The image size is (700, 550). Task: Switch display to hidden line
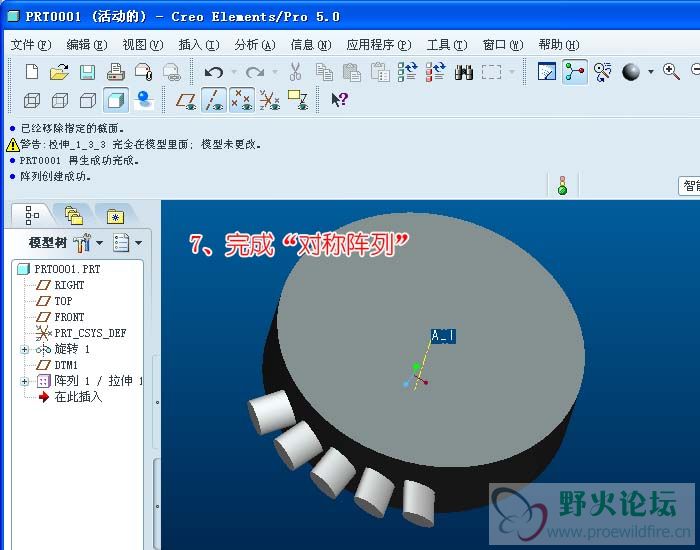click(60, 100)
